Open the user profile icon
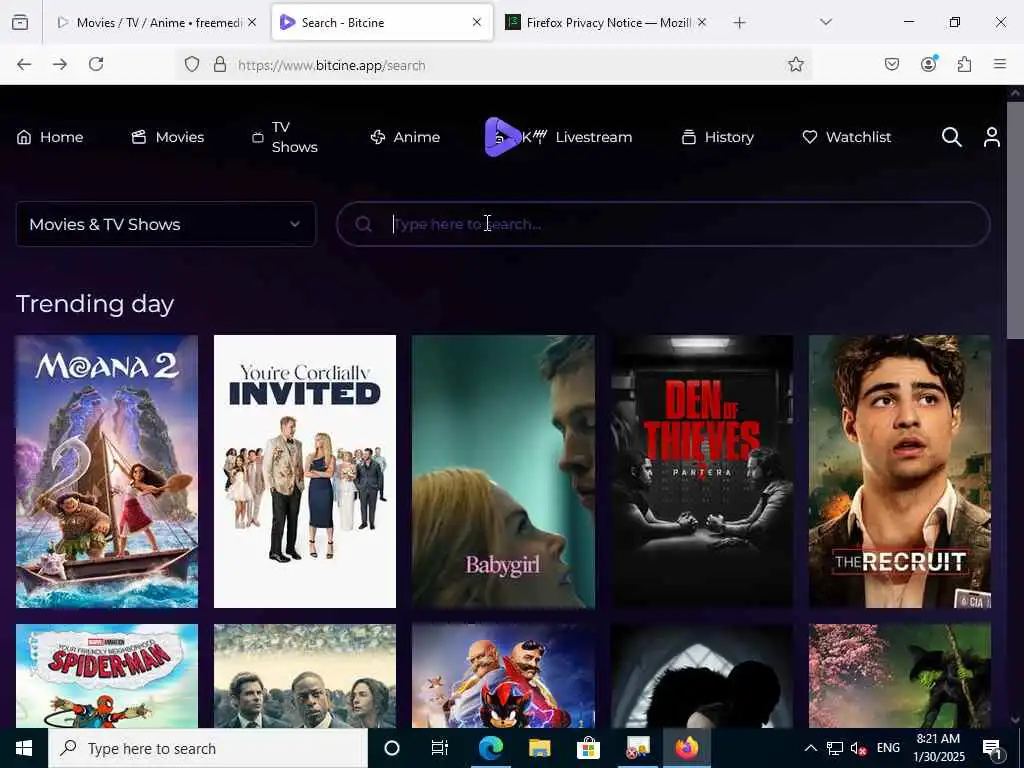This screenshot has width=1024, height=768. tap(992, 137)
